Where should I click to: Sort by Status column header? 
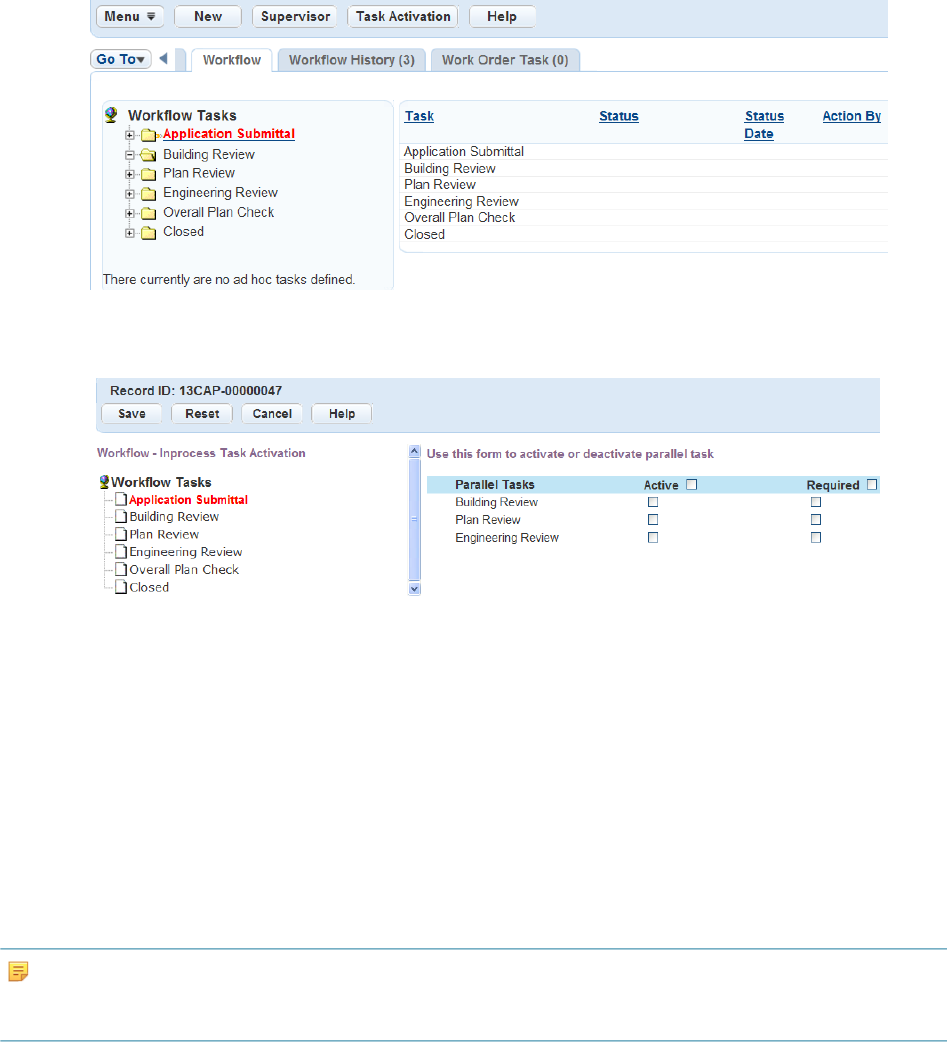point(619,116)
